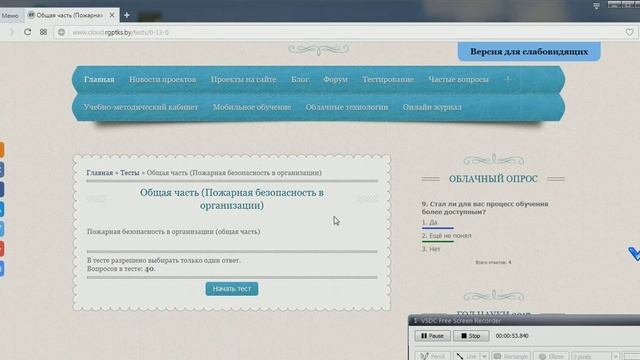Click the Тесты breadcrumb link
This screenshot has width=640, height=360.
coord(130,173)
